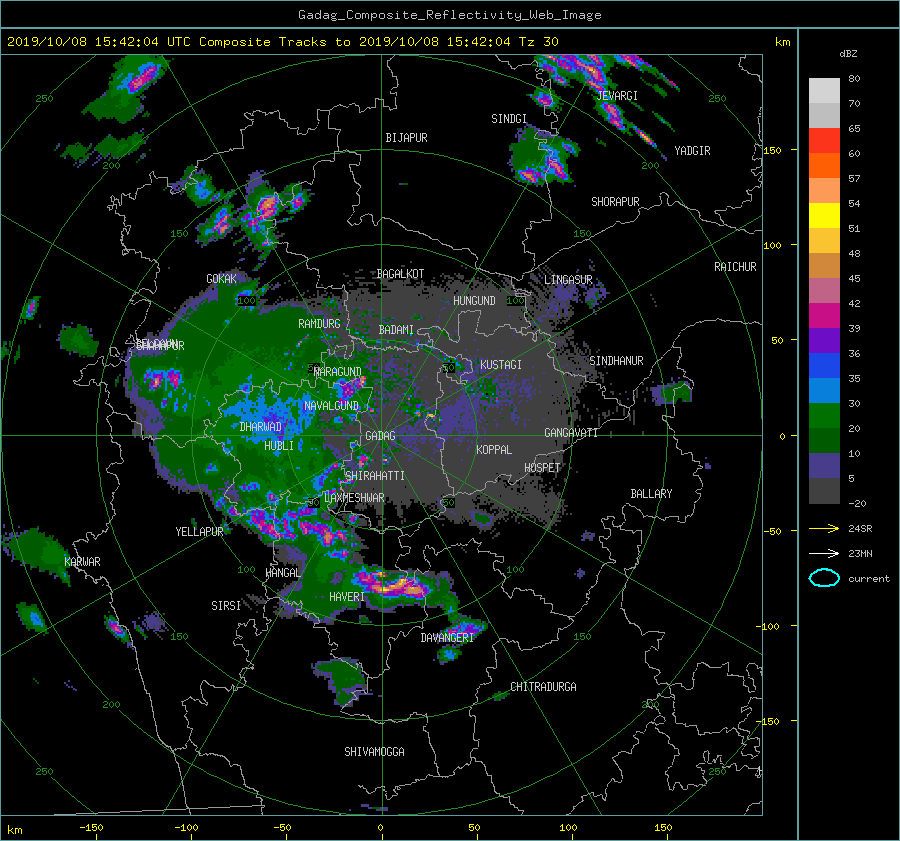The image size is (900, 841).
Task: Click the BALLARY city label
Action: click(651, 494)
